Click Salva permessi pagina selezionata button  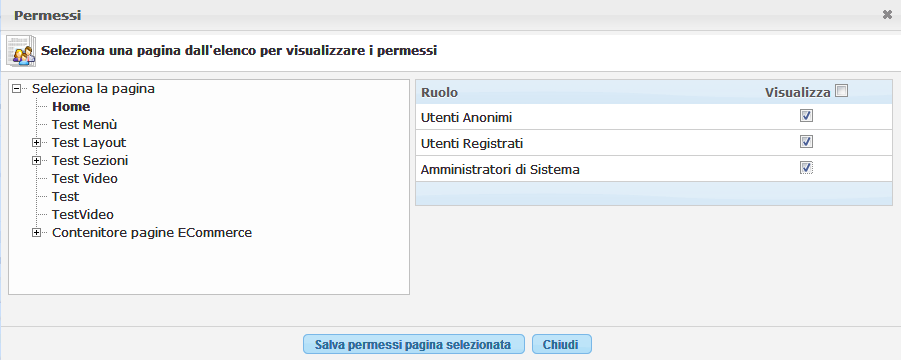[x=413, y=344]
